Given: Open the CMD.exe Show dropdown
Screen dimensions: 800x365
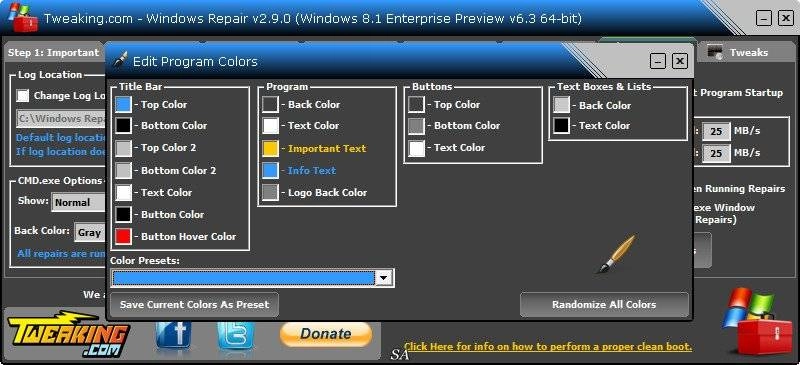Looking at the screenshot, I should 78,202.
